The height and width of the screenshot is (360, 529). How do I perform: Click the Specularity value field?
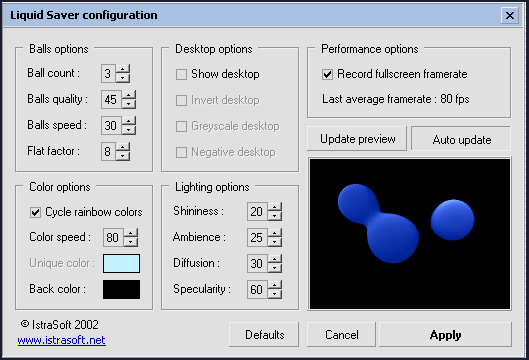(x=257, y=289)
